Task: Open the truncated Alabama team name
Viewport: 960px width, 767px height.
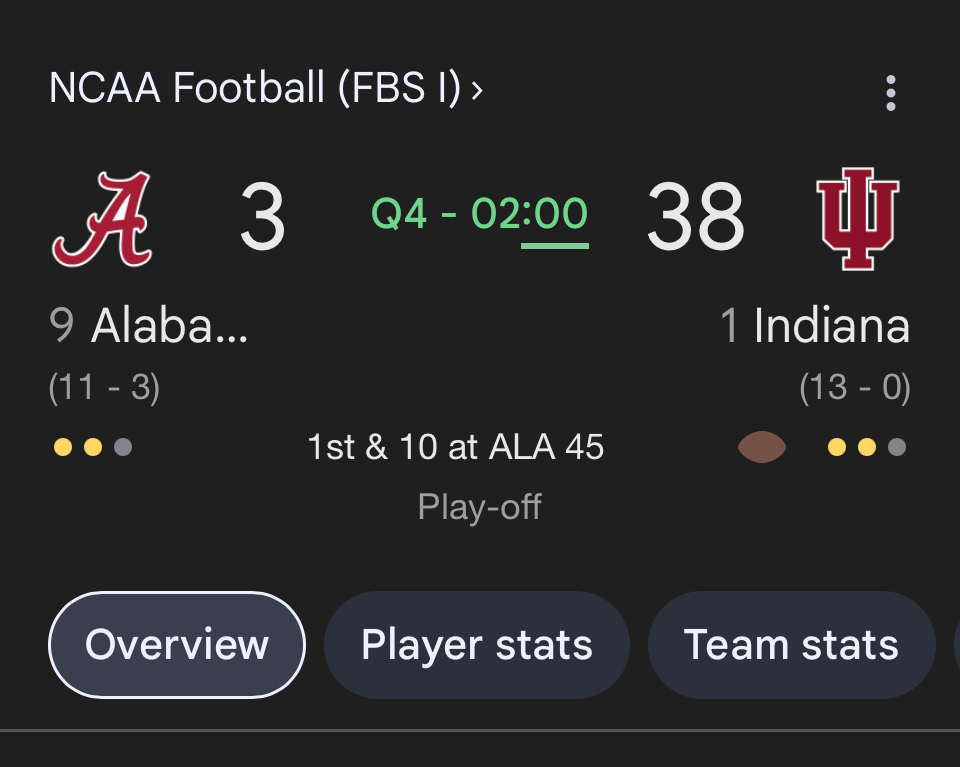Action: [168, 327]
